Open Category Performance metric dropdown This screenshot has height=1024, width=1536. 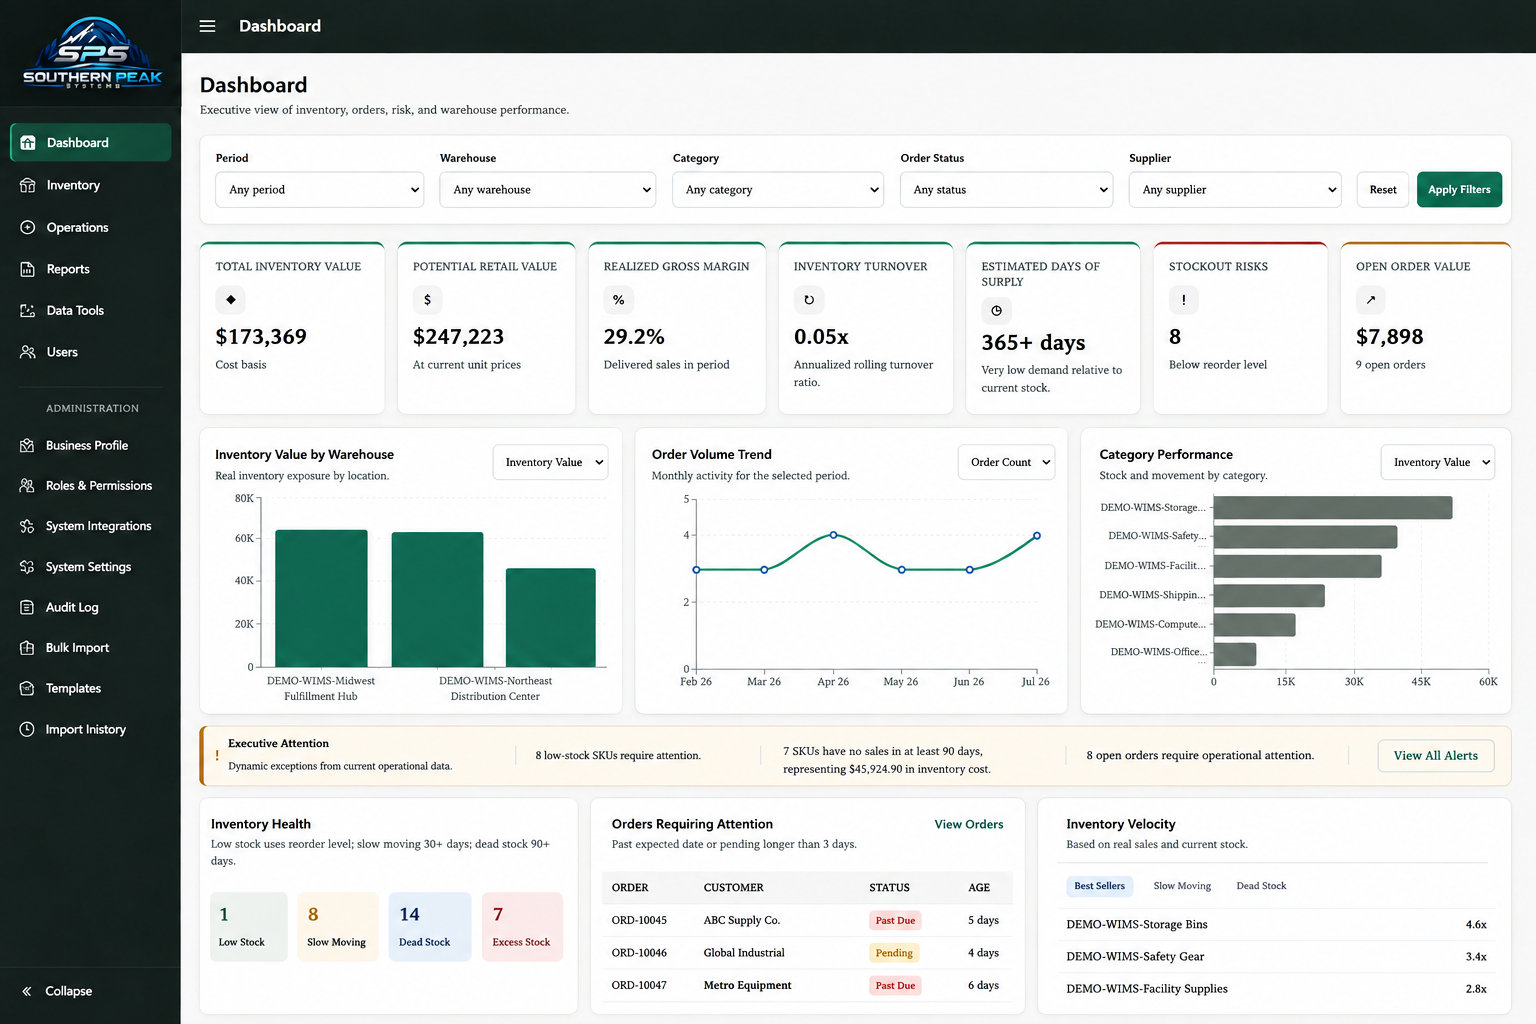(1438, 462)
